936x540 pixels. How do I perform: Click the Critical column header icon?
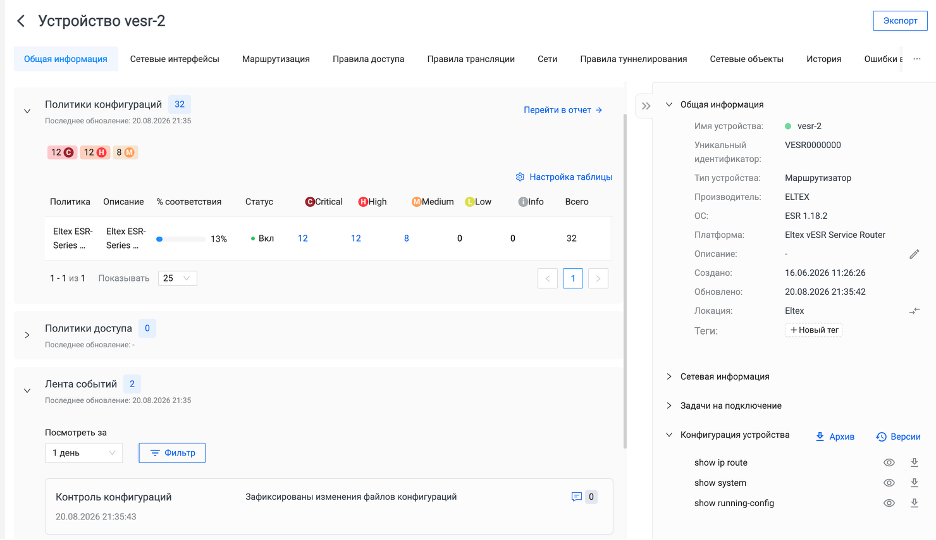point(309,202)
